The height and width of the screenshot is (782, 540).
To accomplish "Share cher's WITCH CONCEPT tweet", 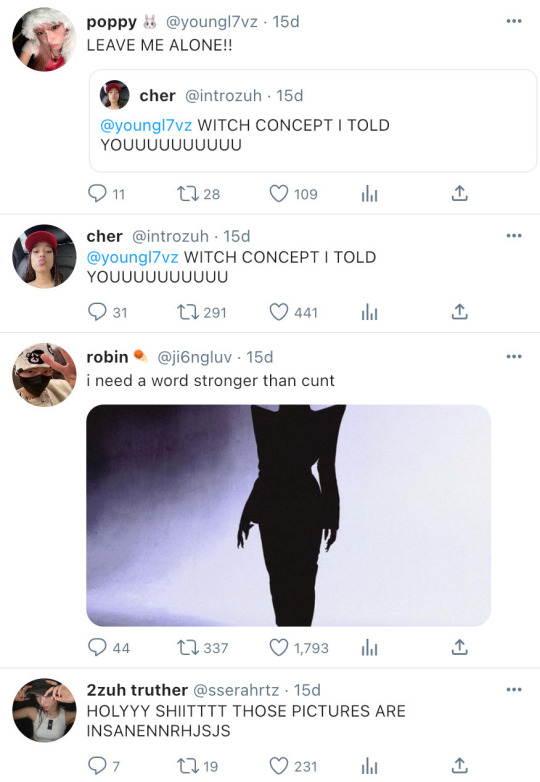I will click(459, 312).
